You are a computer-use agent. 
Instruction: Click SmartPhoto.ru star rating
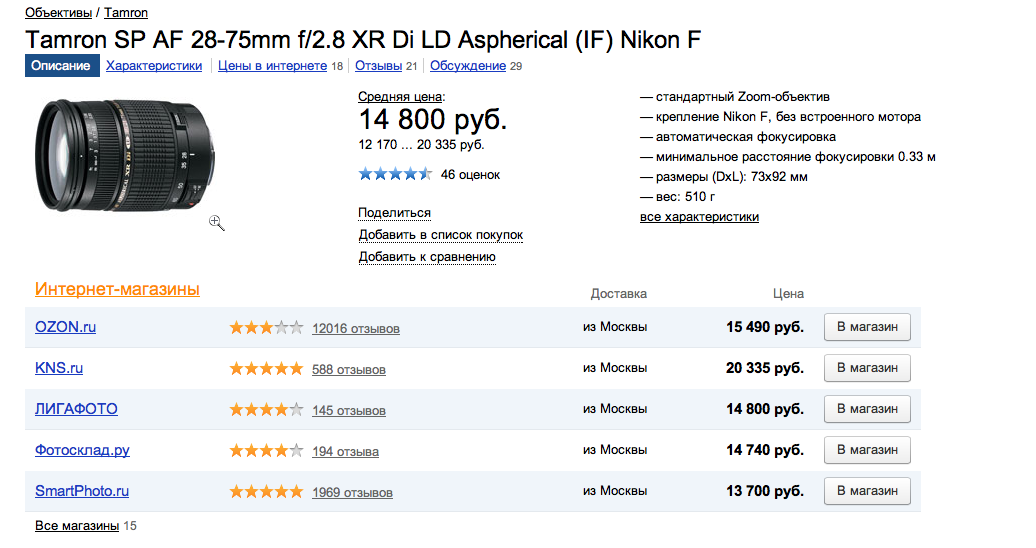[266, 491]
